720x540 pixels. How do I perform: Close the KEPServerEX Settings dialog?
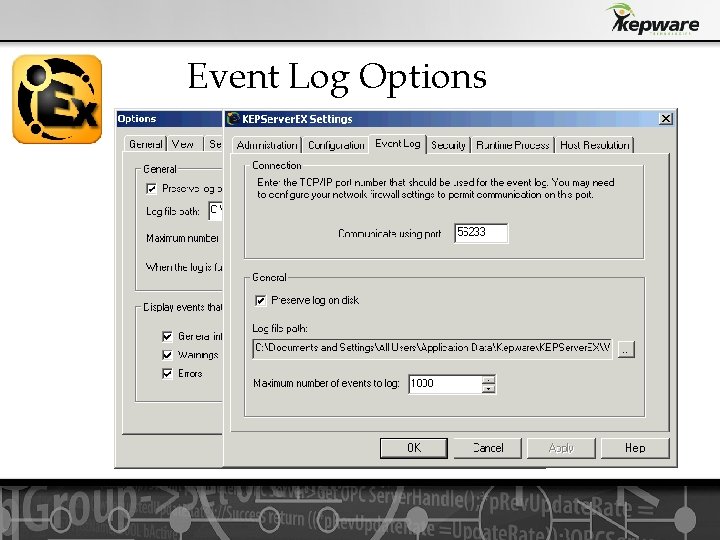(665, 119)
